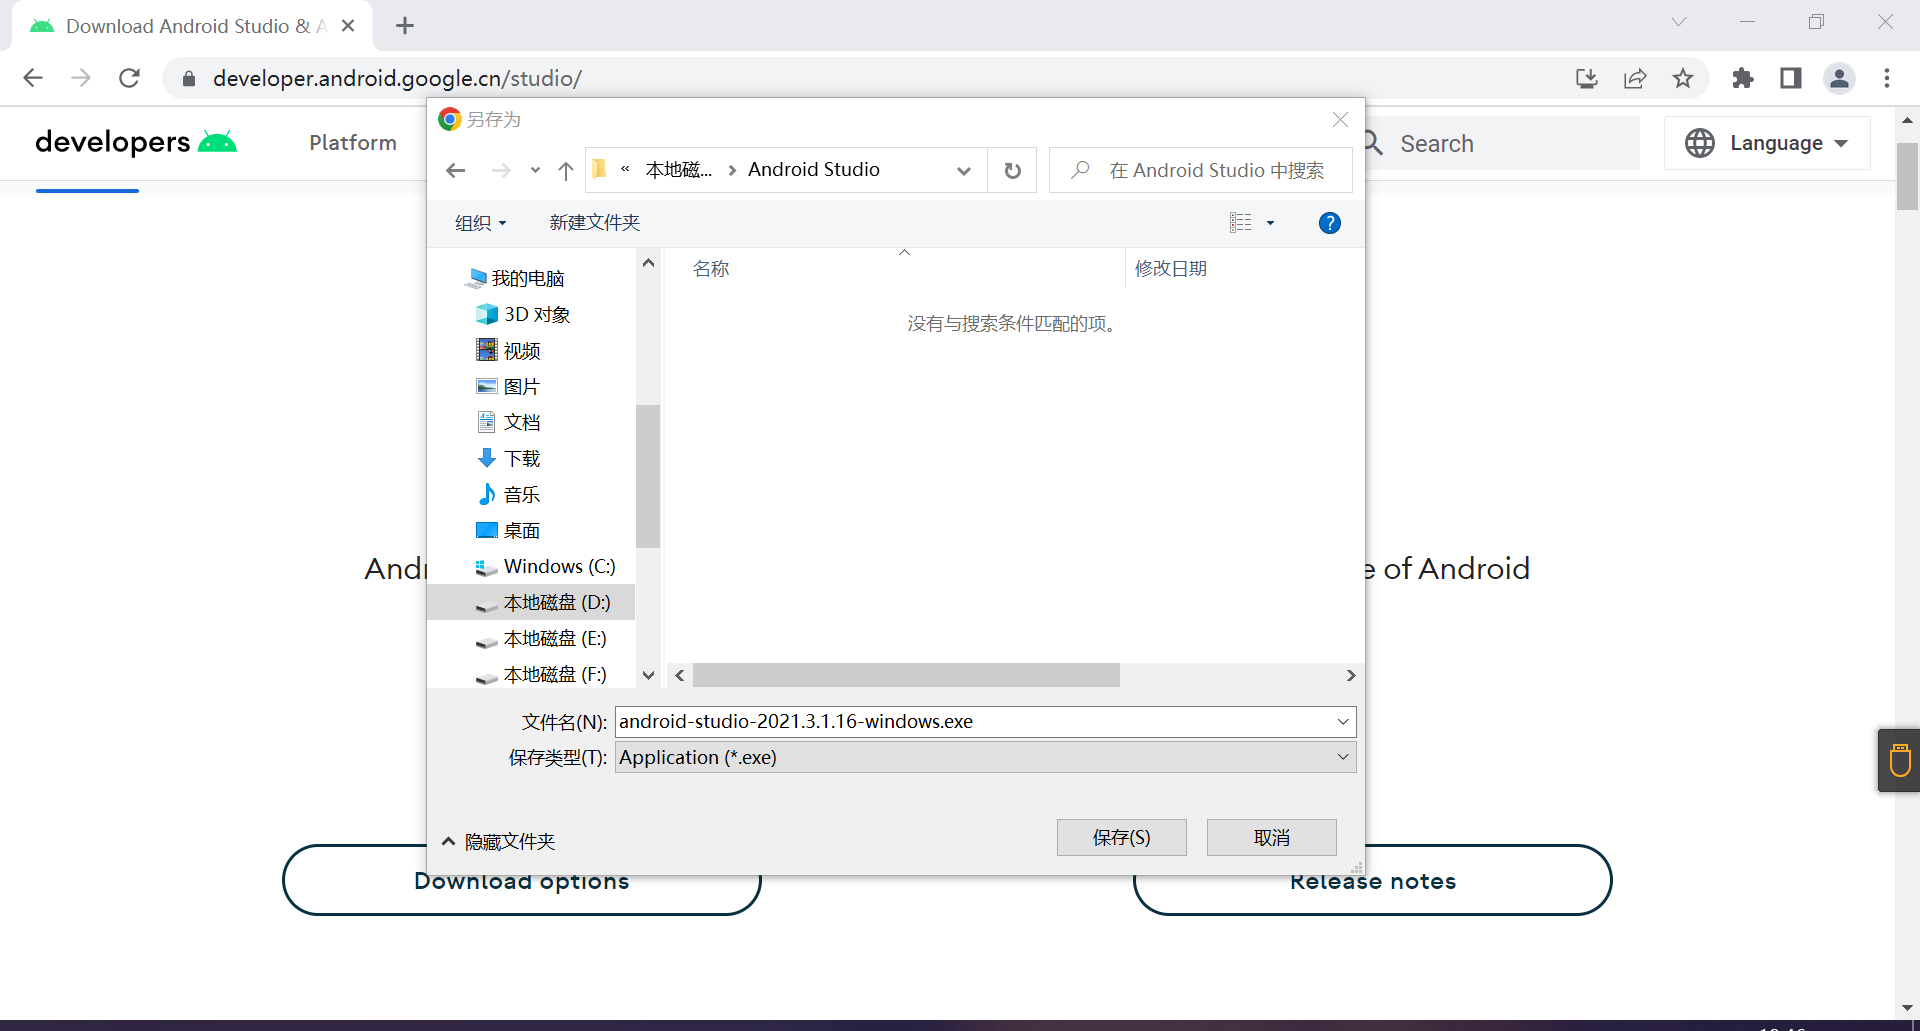Collapse folders with 隐藏文件夹

point(498,842)
